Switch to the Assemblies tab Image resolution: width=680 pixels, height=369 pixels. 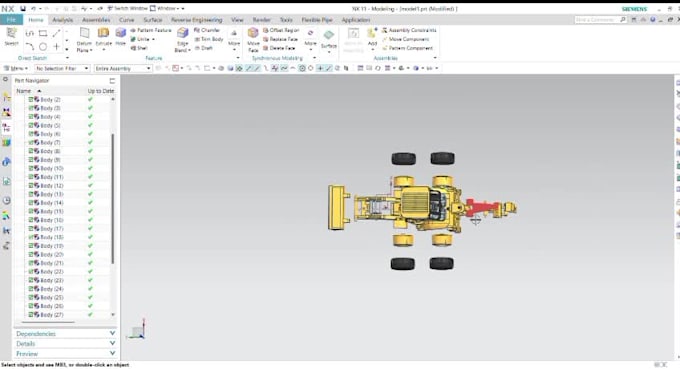[96, 20]
